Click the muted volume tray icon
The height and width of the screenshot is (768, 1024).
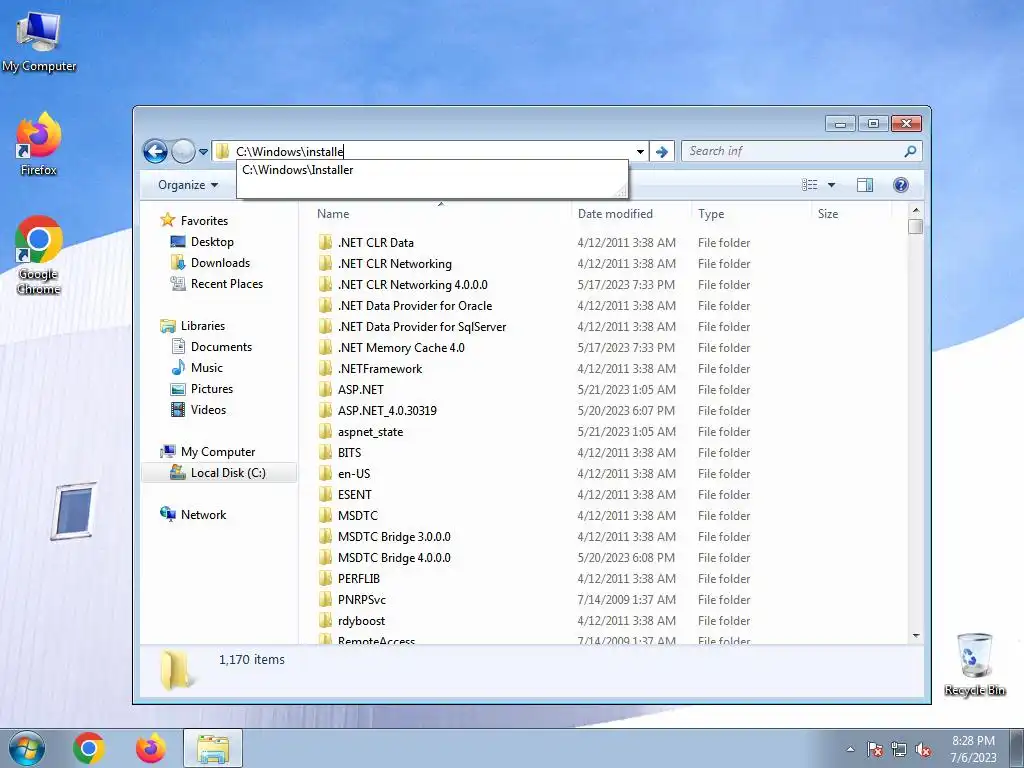(923, 749)
